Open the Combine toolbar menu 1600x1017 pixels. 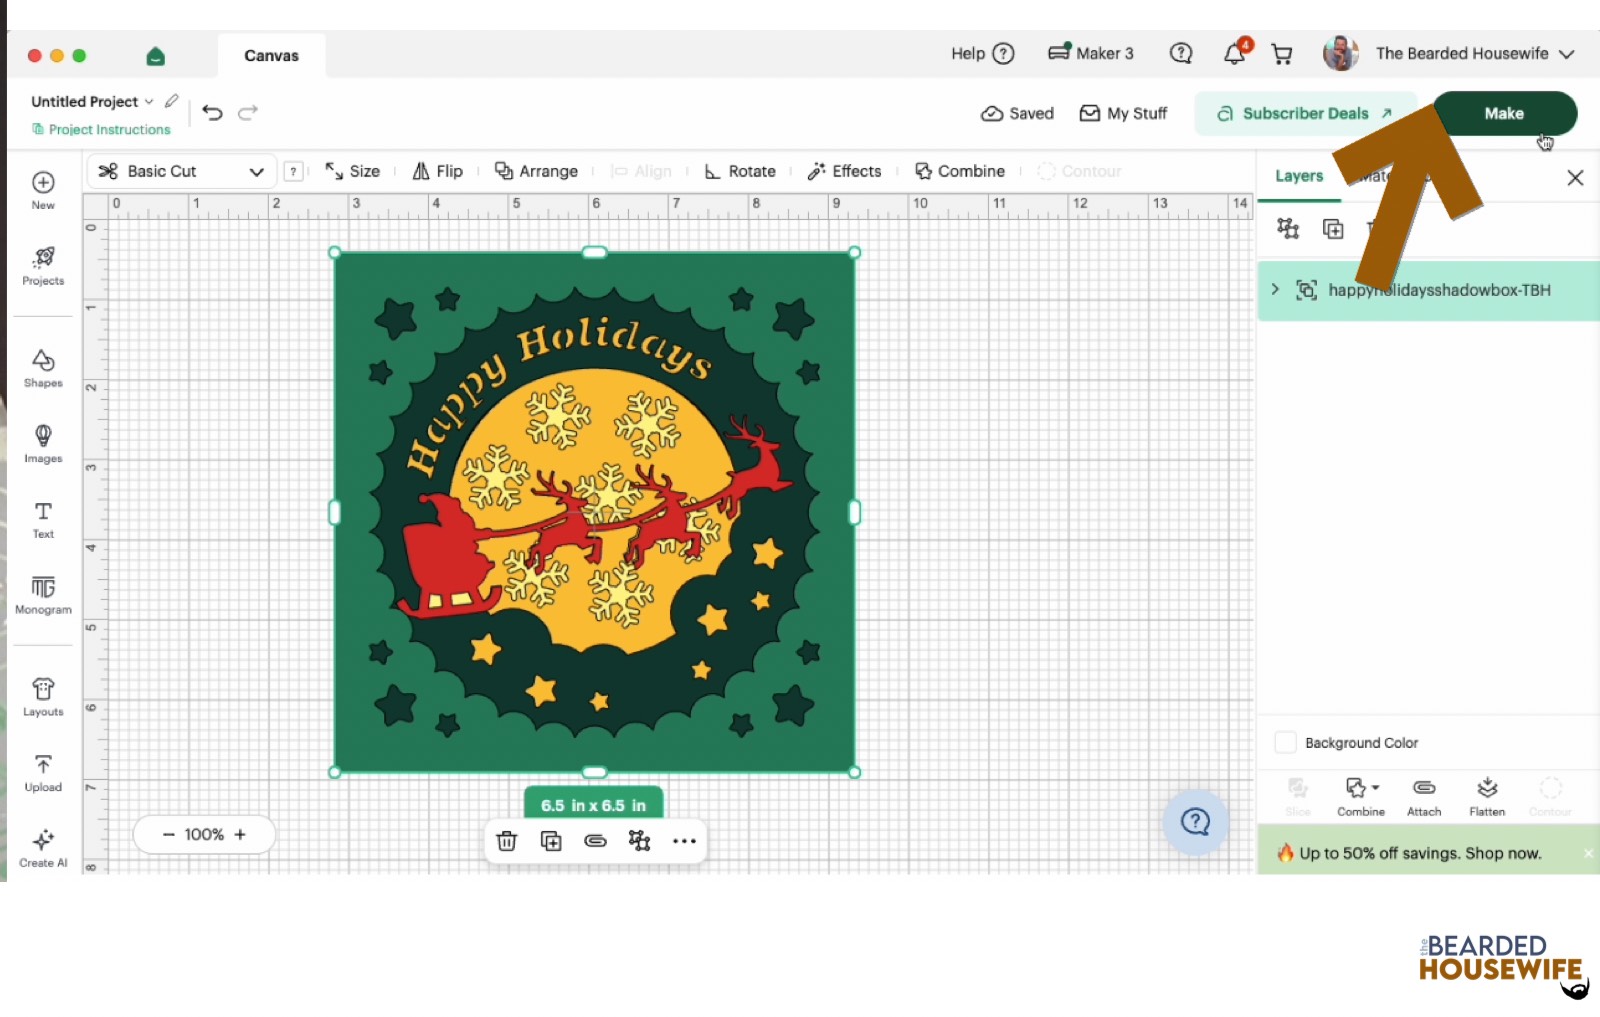(959, 171)
